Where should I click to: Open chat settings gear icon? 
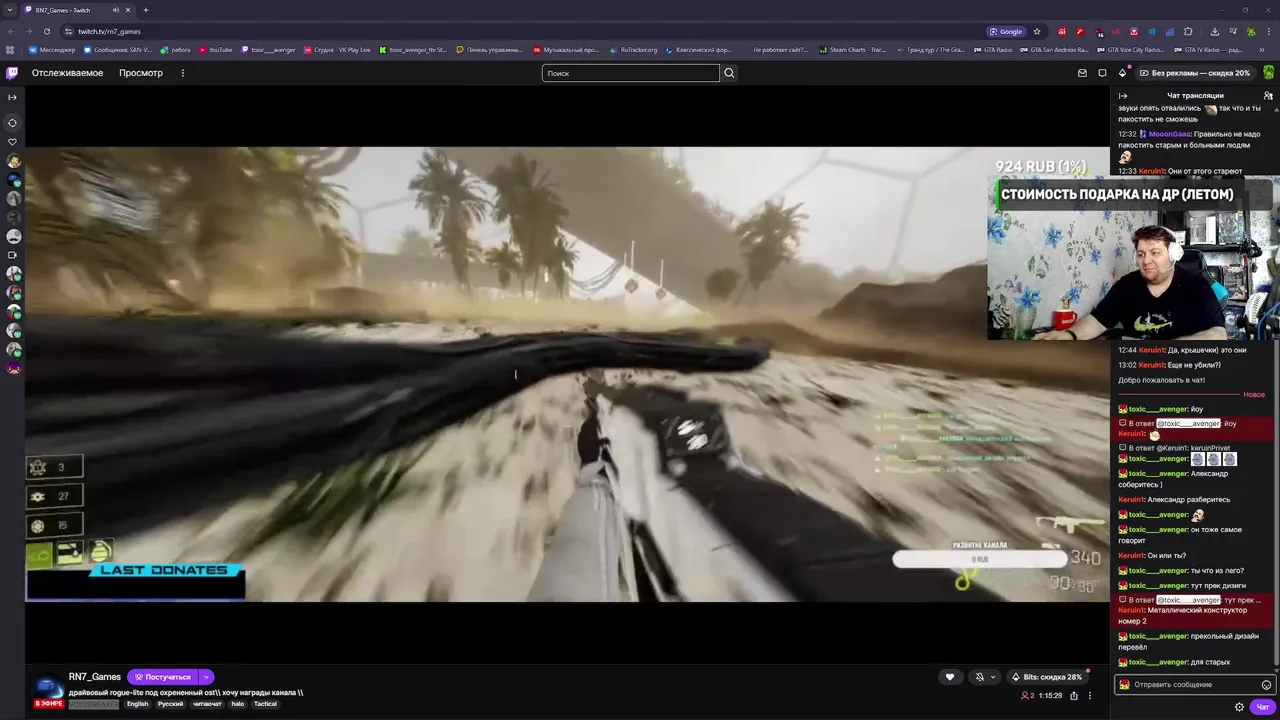1239,707
